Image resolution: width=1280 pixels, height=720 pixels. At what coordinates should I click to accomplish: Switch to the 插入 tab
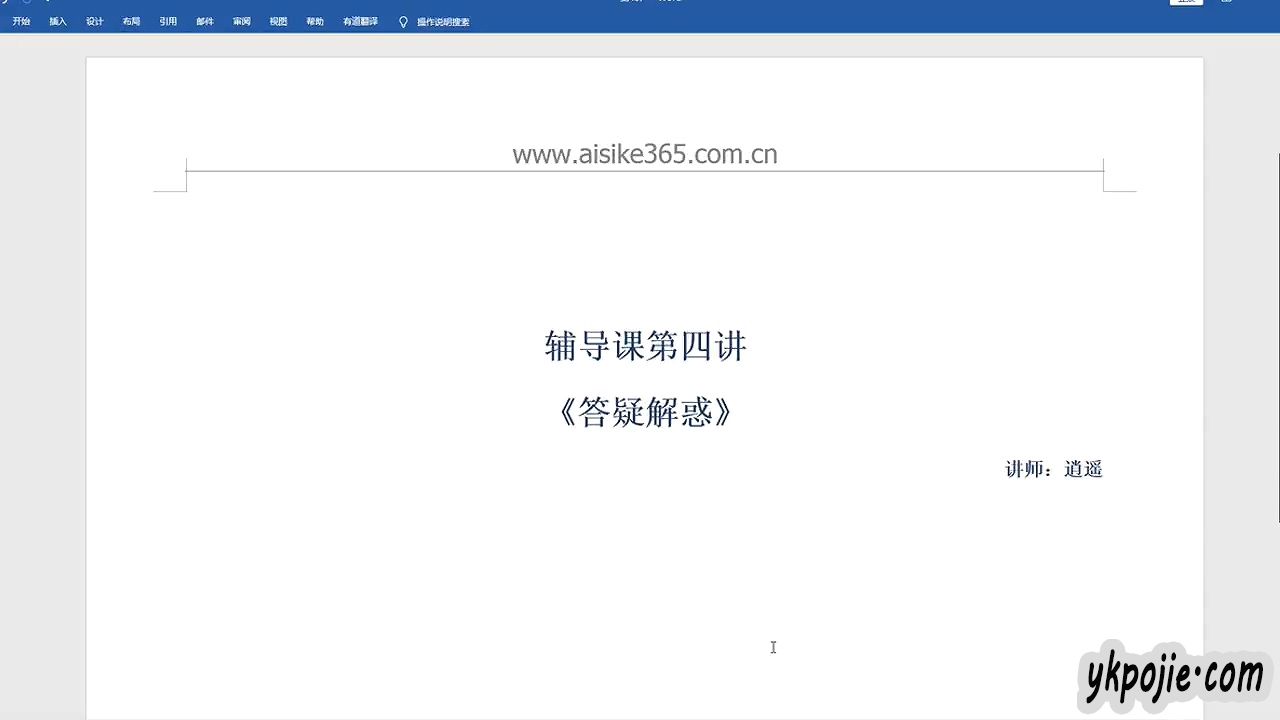coord(58,21)
